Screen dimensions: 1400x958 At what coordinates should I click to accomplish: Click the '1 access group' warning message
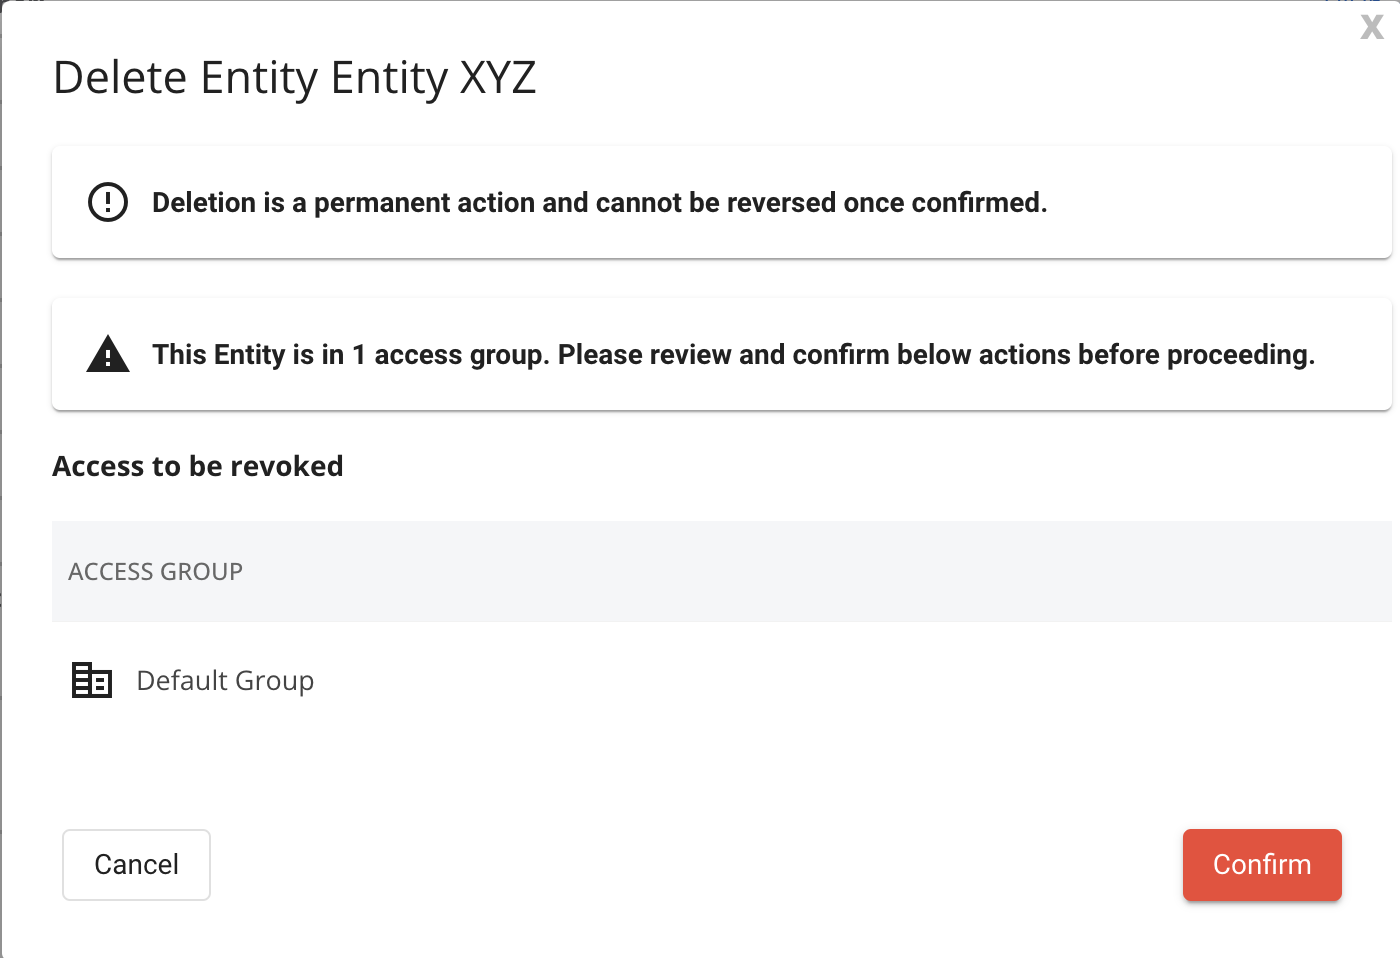(733, 355)
